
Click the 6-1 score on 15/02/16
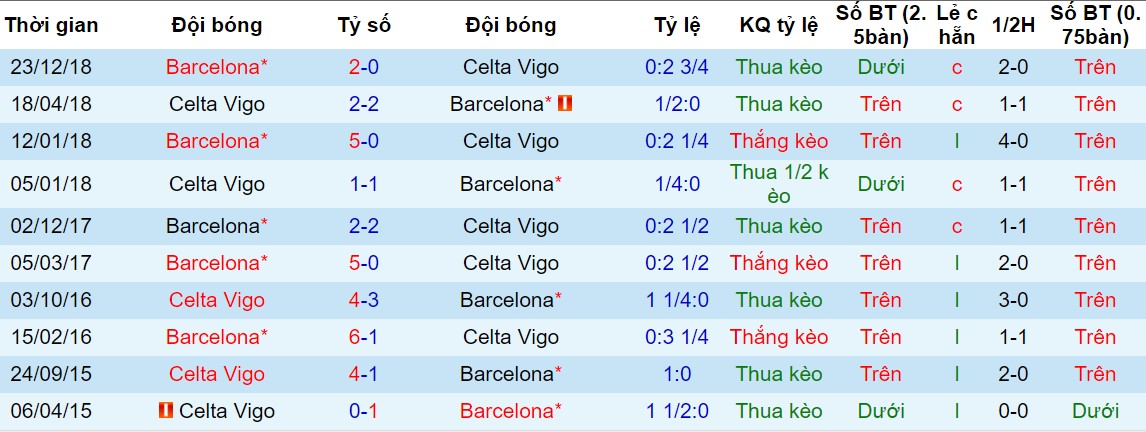364,337
